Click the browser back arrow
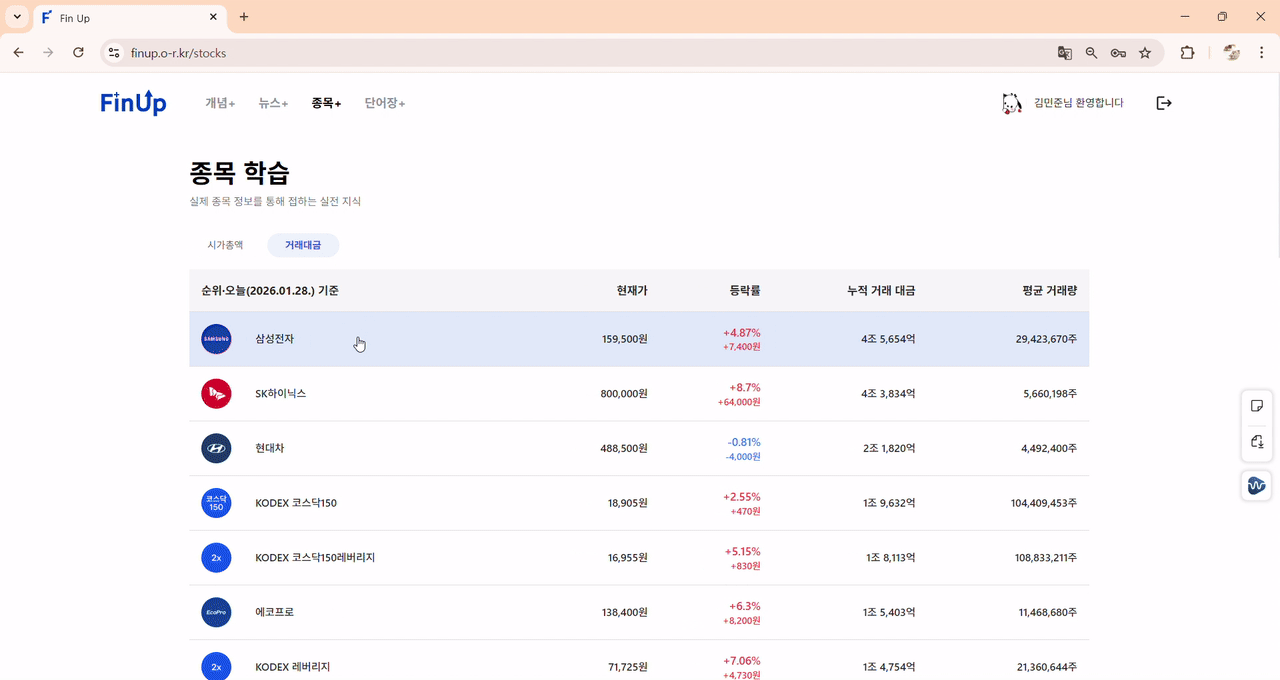 tap(18, 53)
